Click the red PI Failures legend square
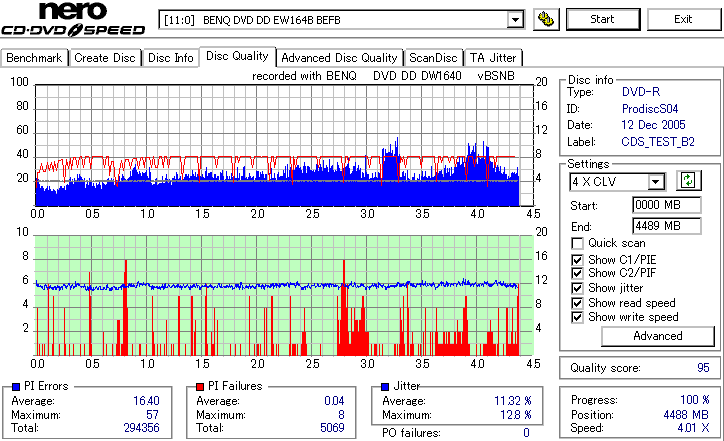724x441 pixels. (200, 387)
